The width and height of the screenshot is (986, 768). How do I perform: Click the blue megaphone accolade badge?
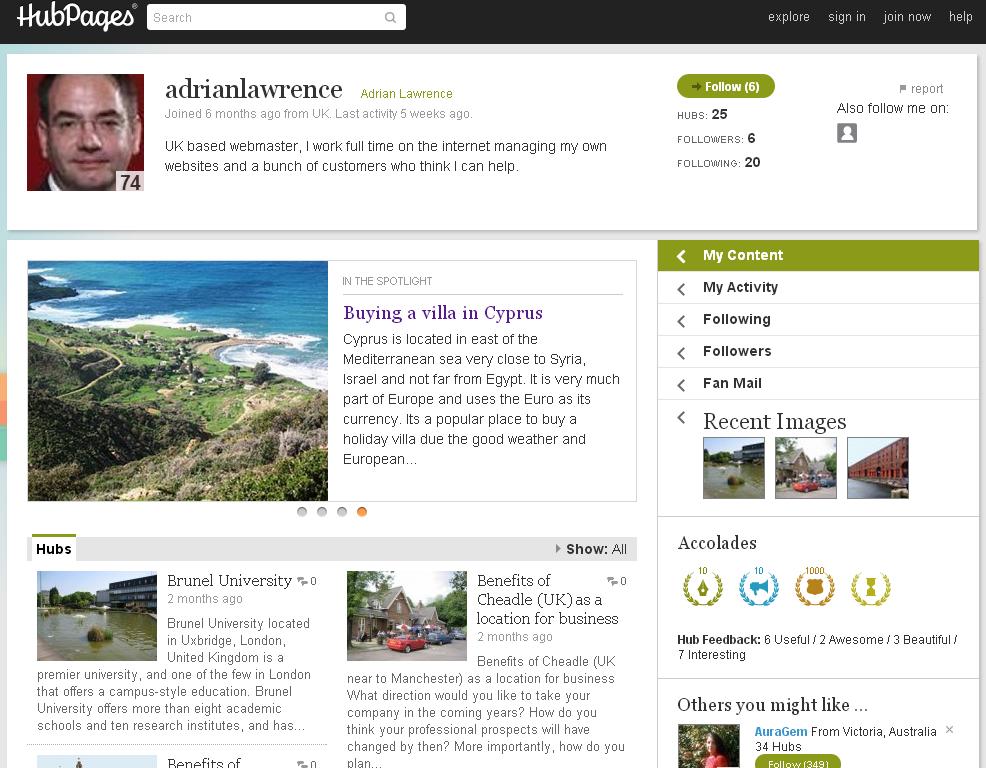click(758, 586)
